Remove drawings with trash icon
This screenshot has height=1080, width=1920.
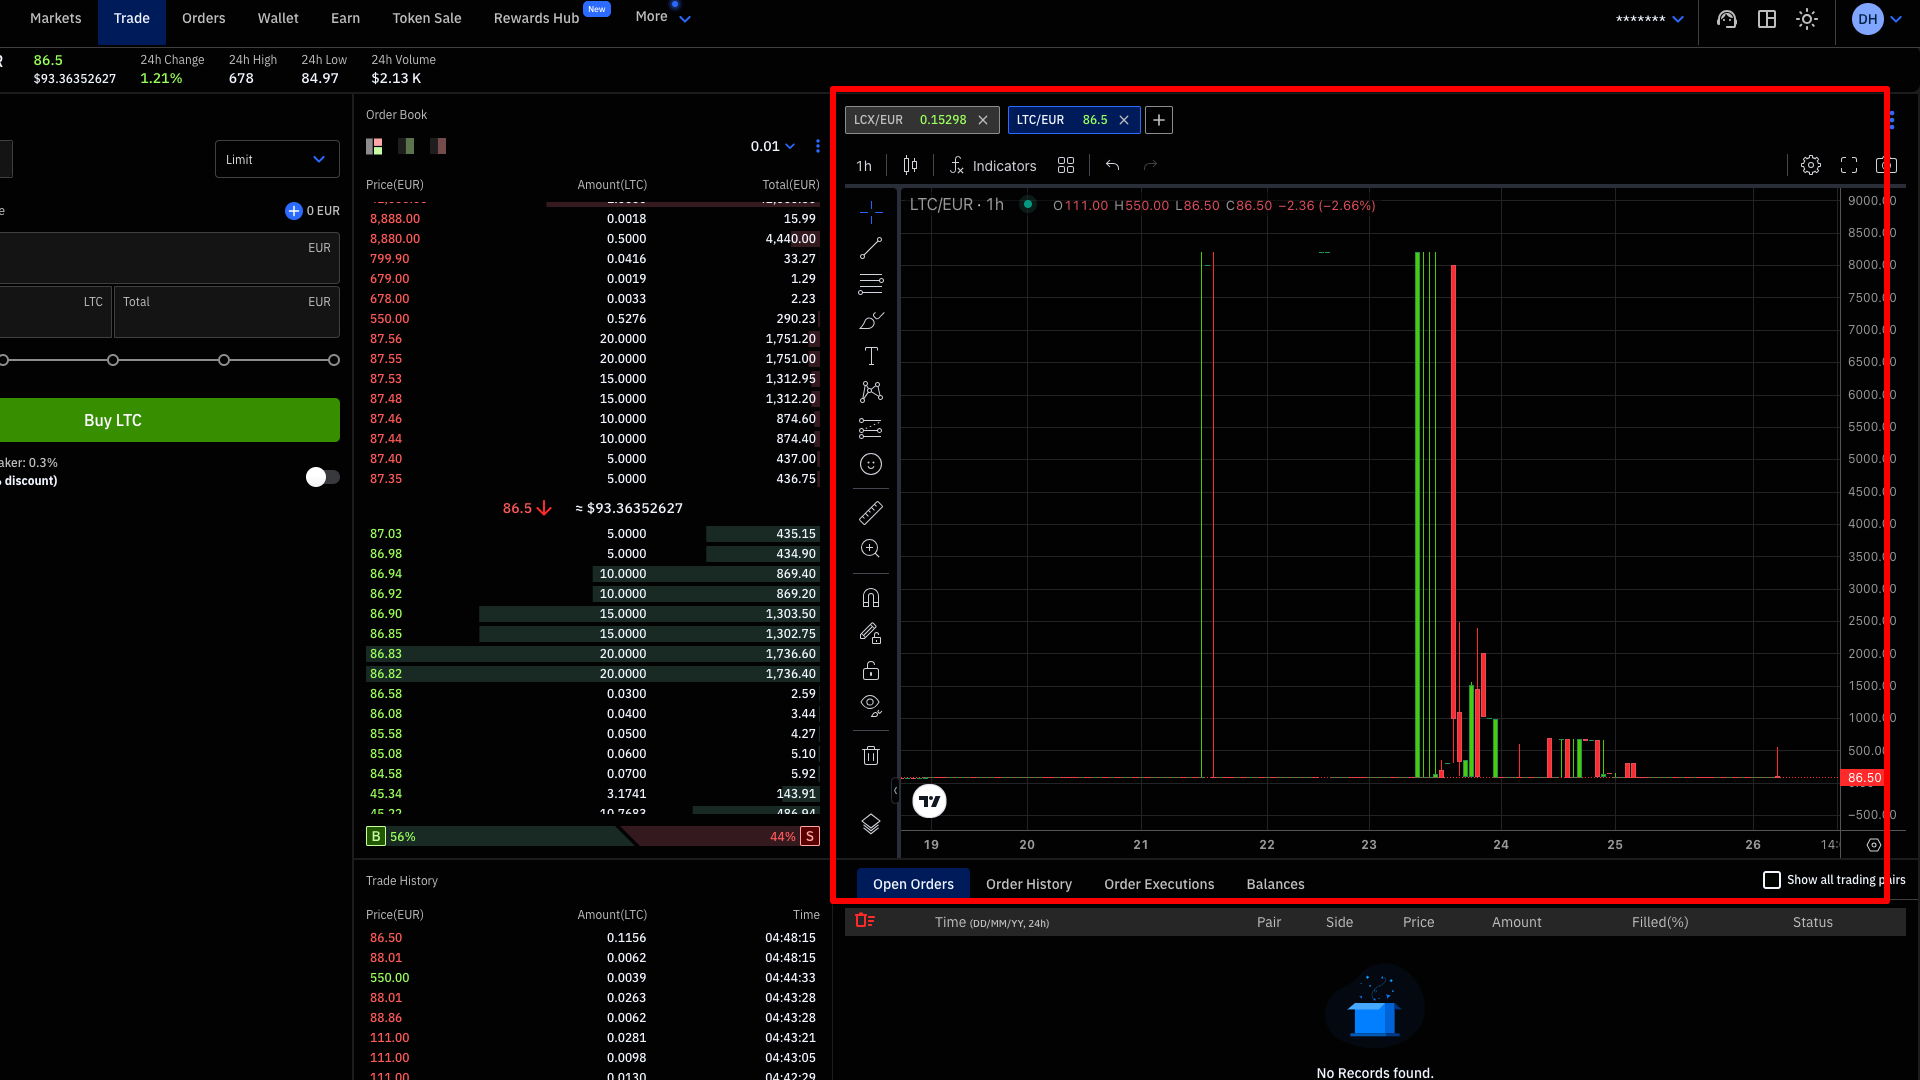tap(871, 755)
